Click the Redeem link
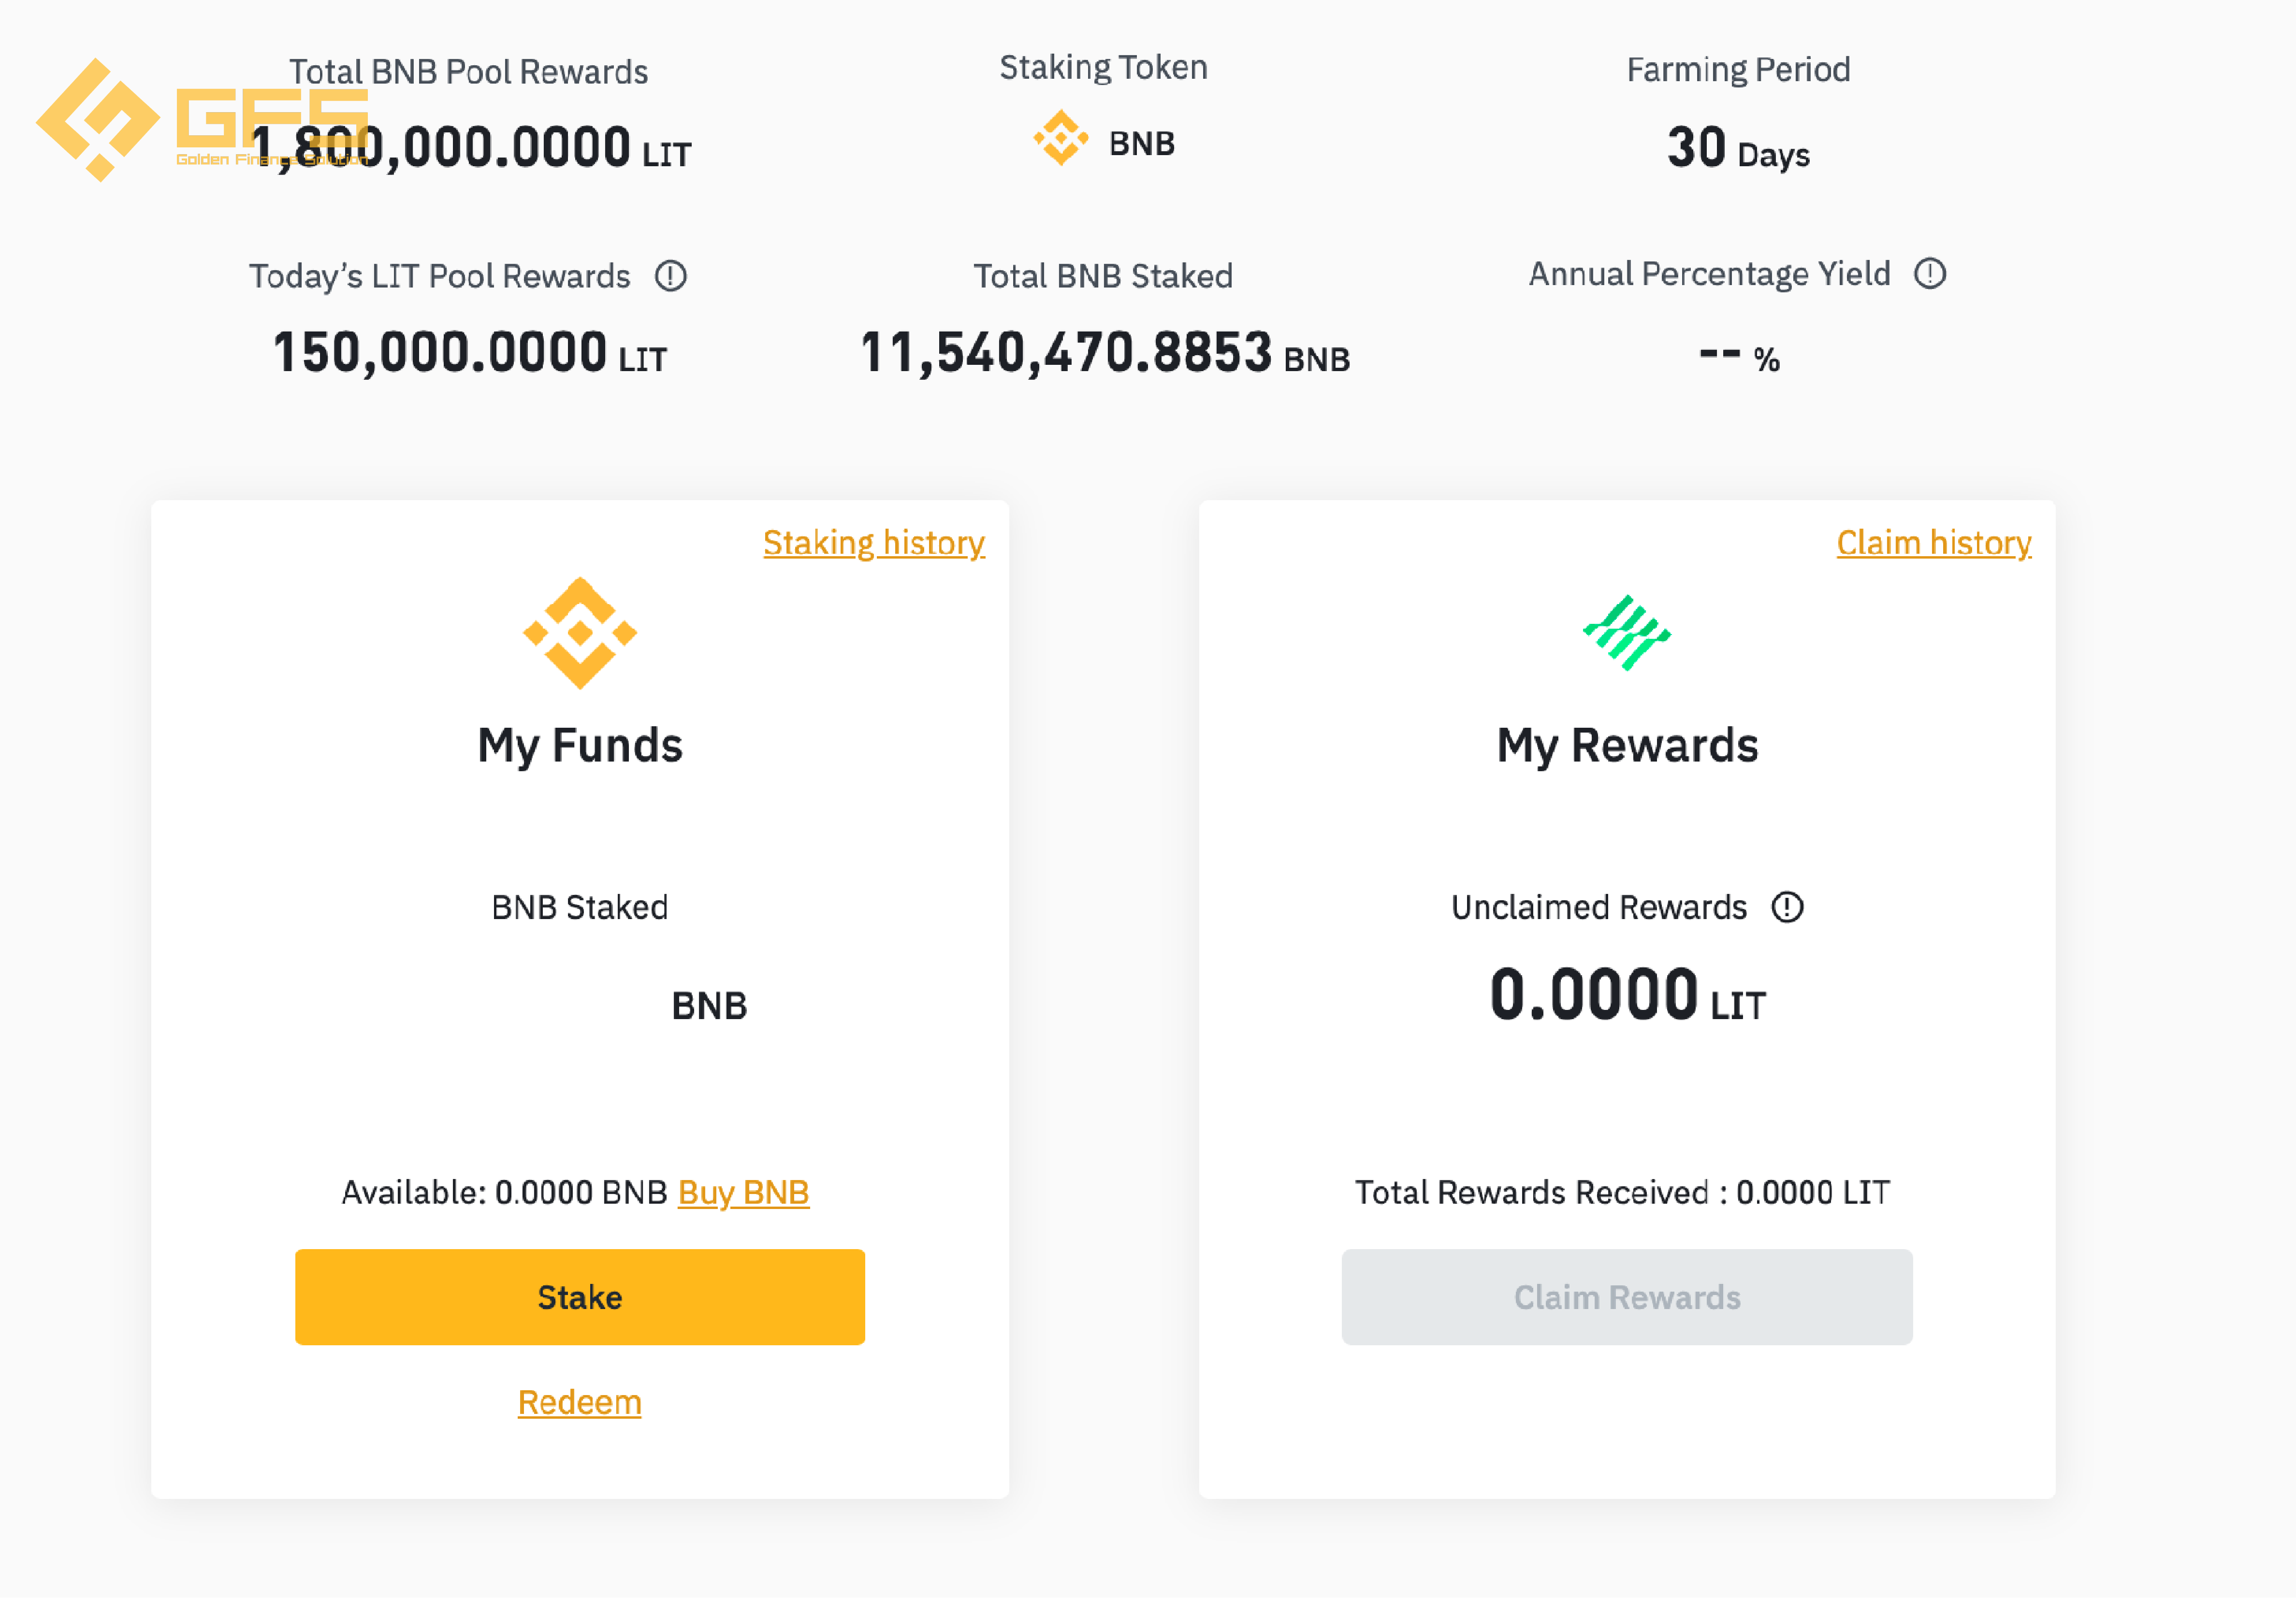The height and width of the screenshot is (1598, 2296). [579, 1402]
